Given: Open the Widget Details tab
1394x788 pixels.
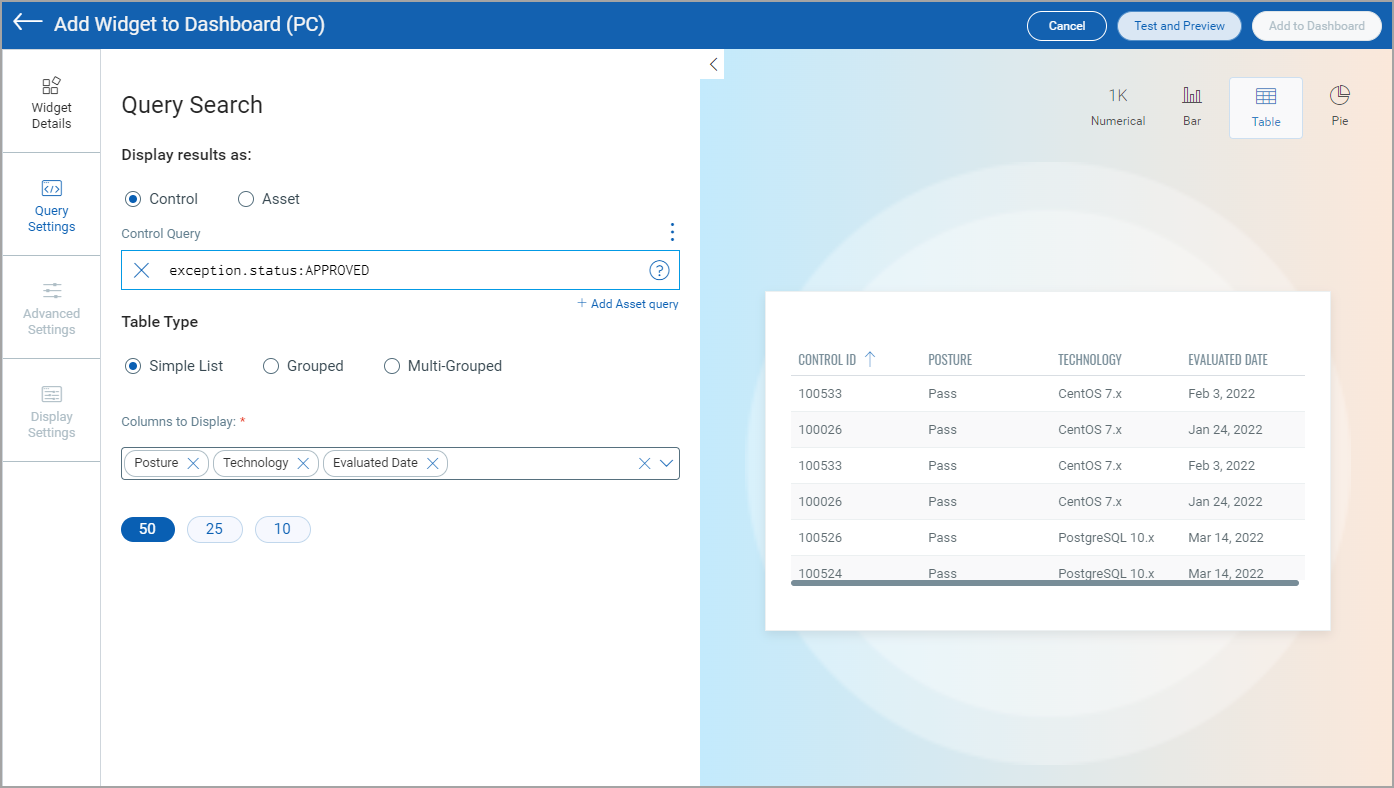Looking at the screenshot, I should 51,102.
